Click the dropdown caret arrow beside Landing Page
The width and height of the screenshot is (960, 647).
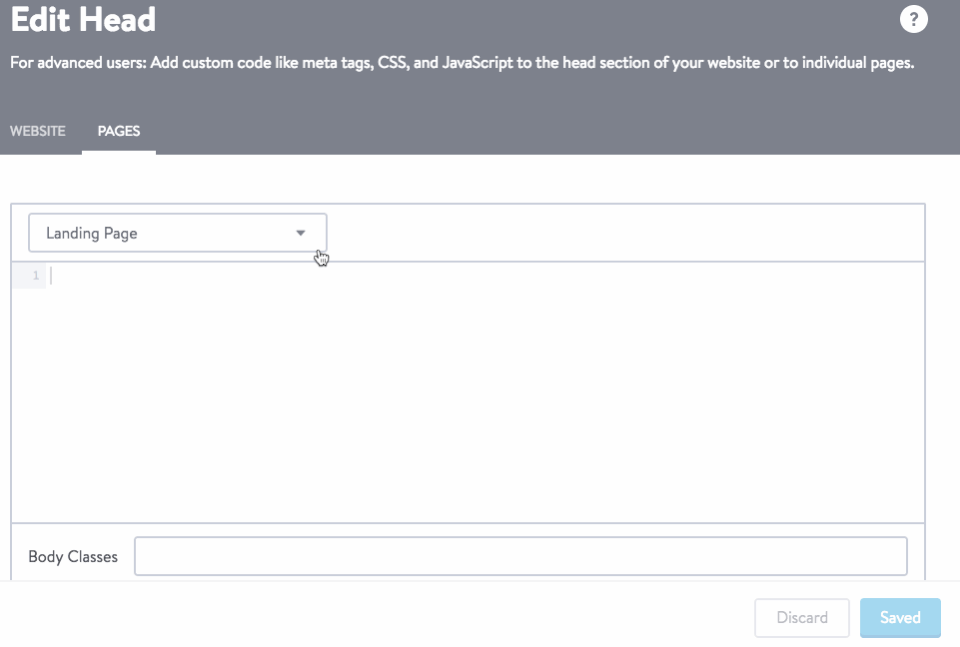(x=301, y=233)
